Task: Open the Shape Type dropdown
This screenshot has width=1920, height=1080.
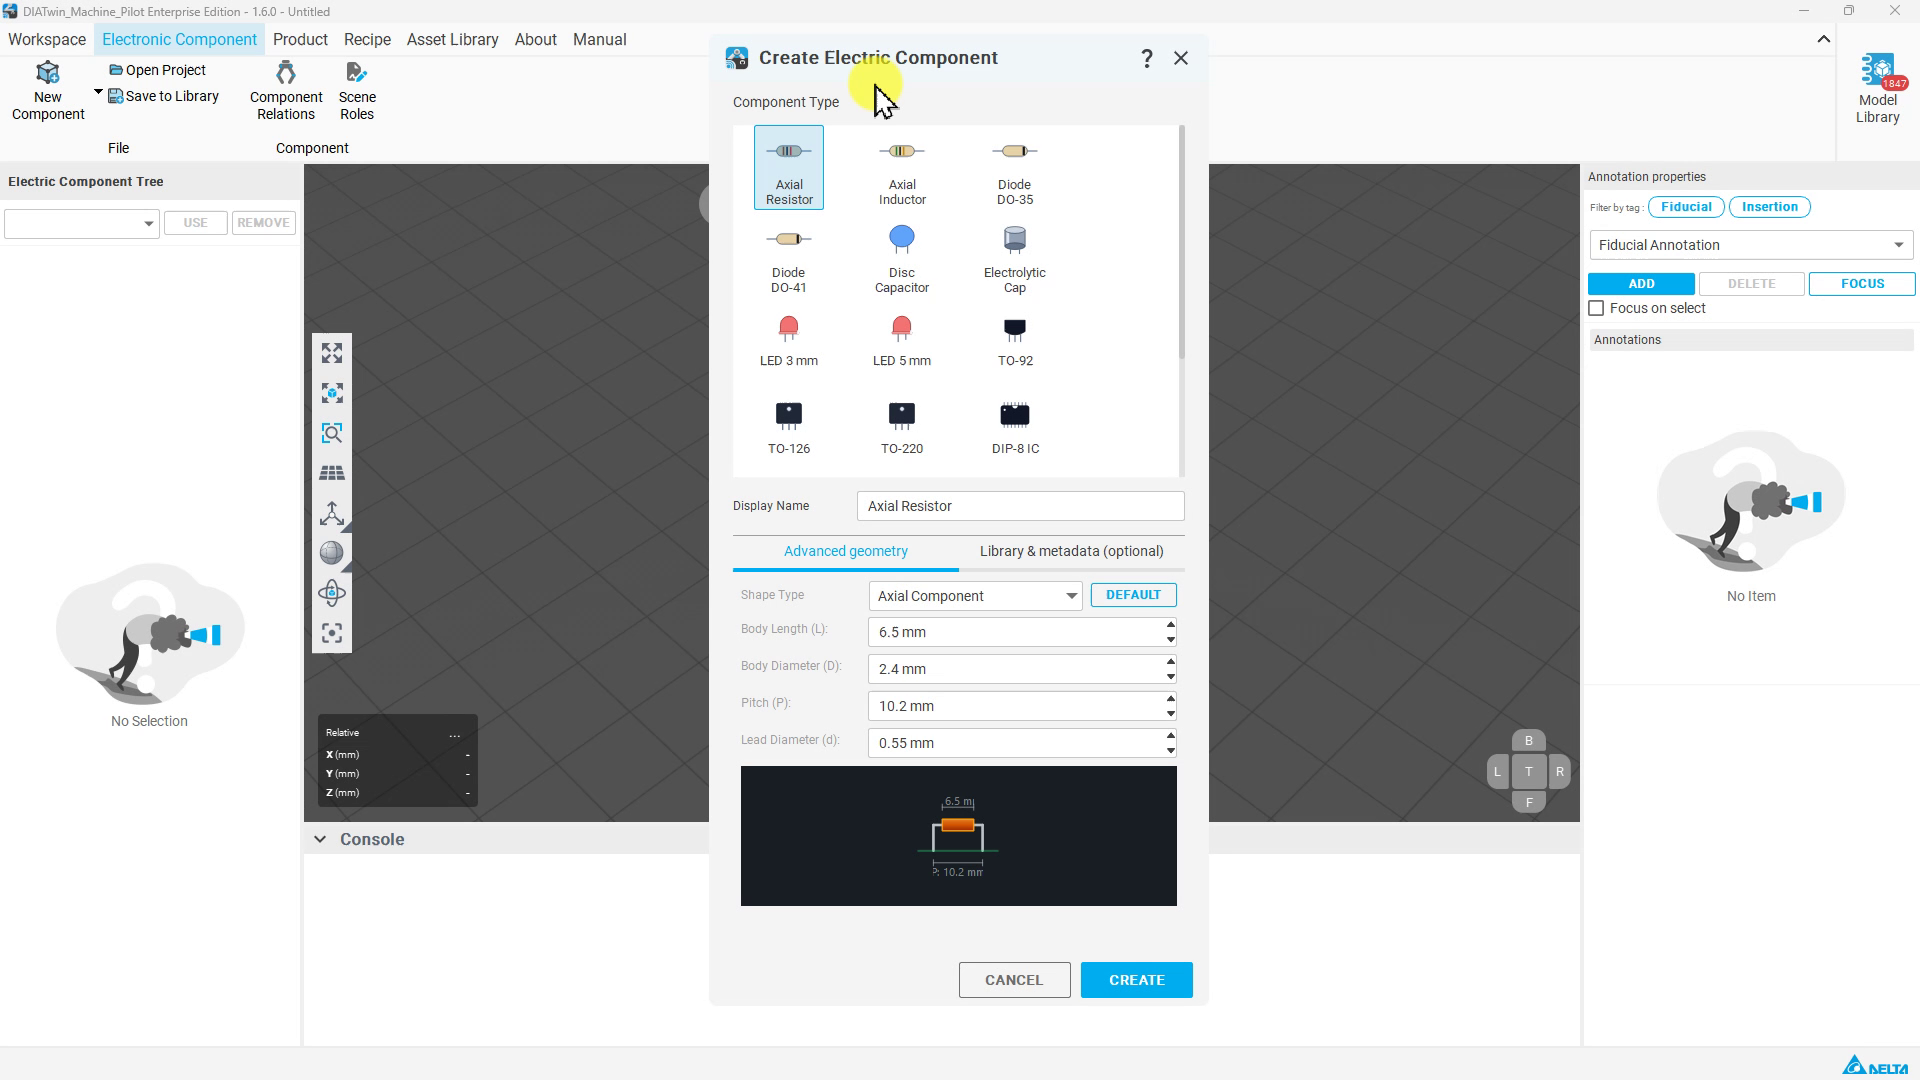Action: tap(974, 596)
